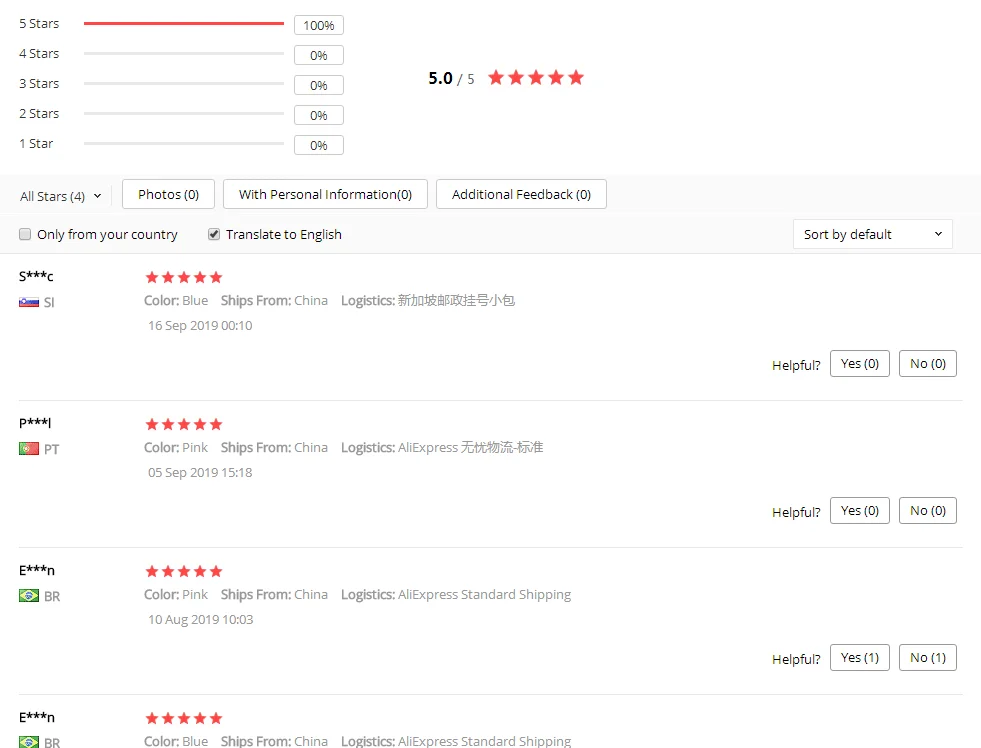The width and height of the screenshot is (981, 748).
Task: Click the Portugal flag icon beside PT
Action: point(29,449)
